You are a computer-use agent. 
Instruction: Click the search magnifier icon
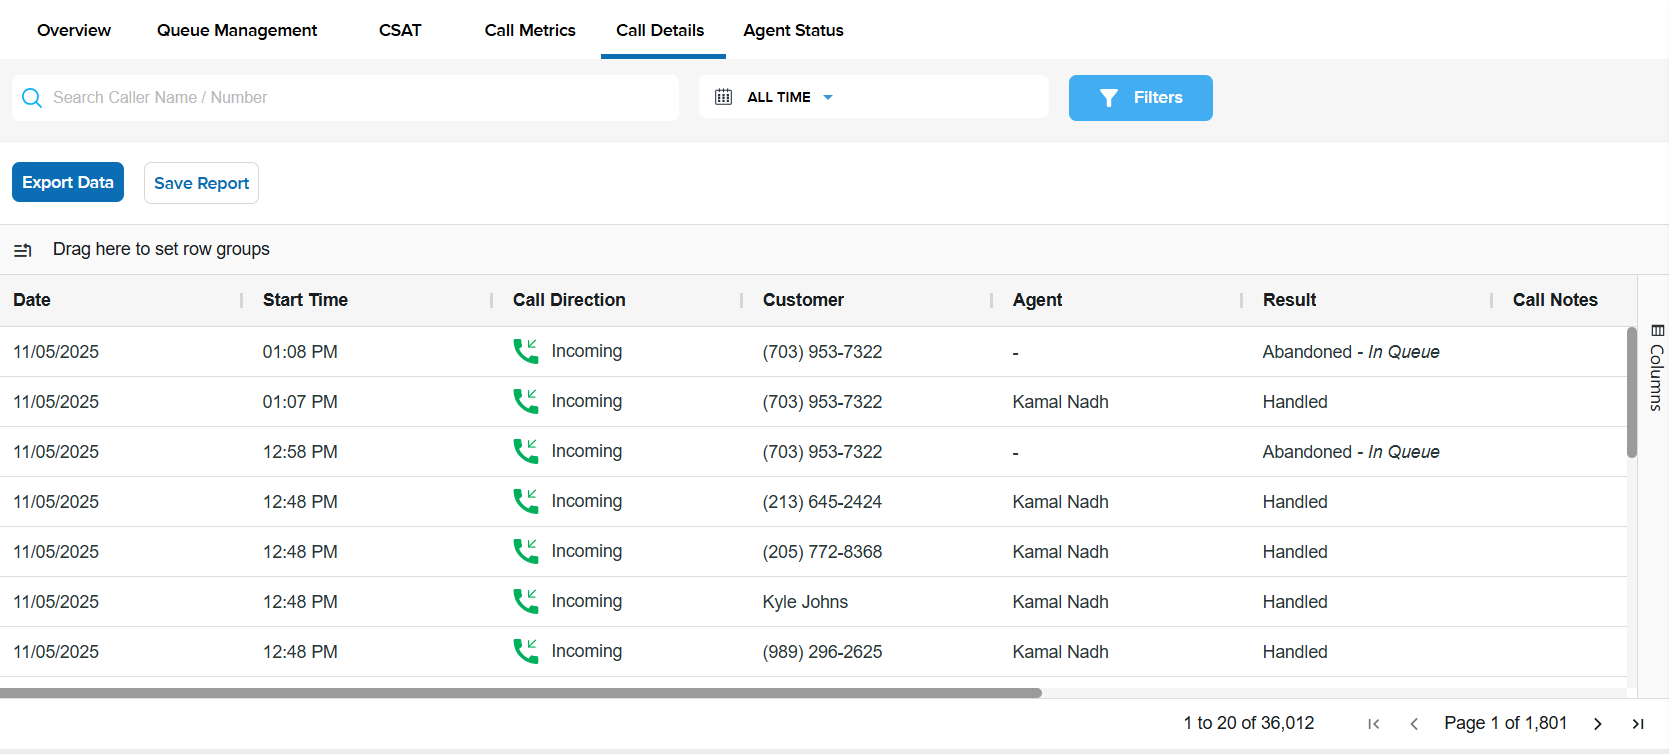32,98
